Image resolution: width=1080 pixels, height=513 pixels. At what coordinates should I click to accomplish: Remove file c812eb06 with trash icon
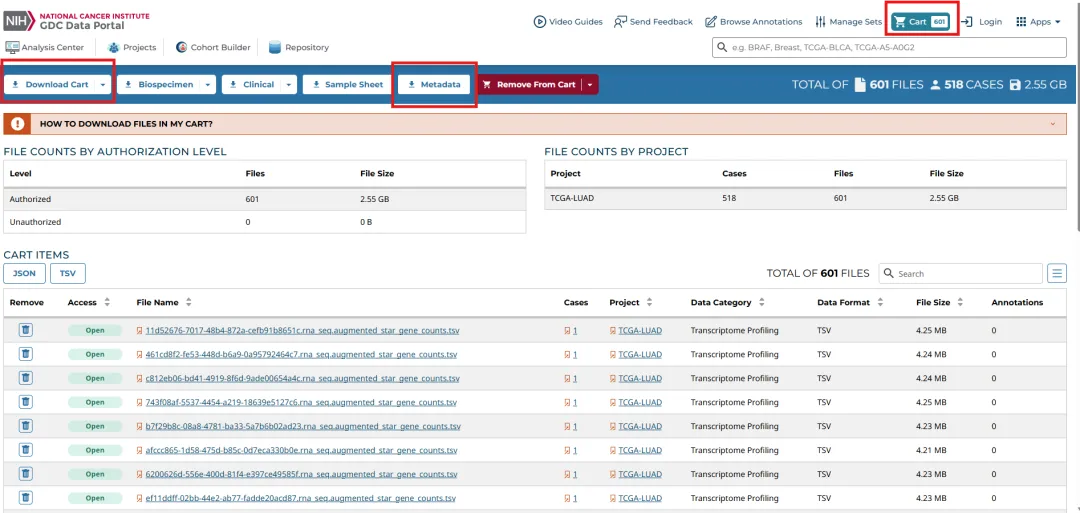[25, 378]
